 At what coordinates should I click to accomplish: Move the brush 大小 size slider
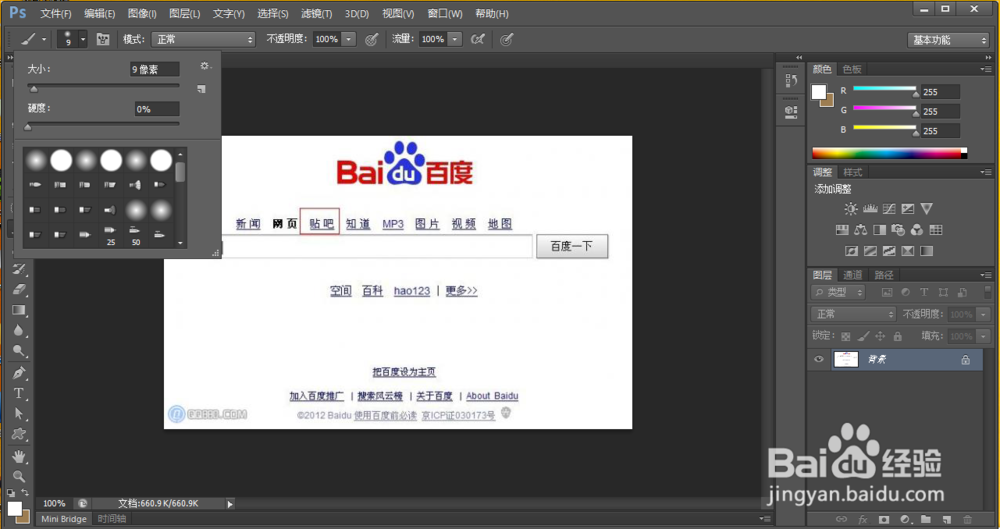[34, 89]
